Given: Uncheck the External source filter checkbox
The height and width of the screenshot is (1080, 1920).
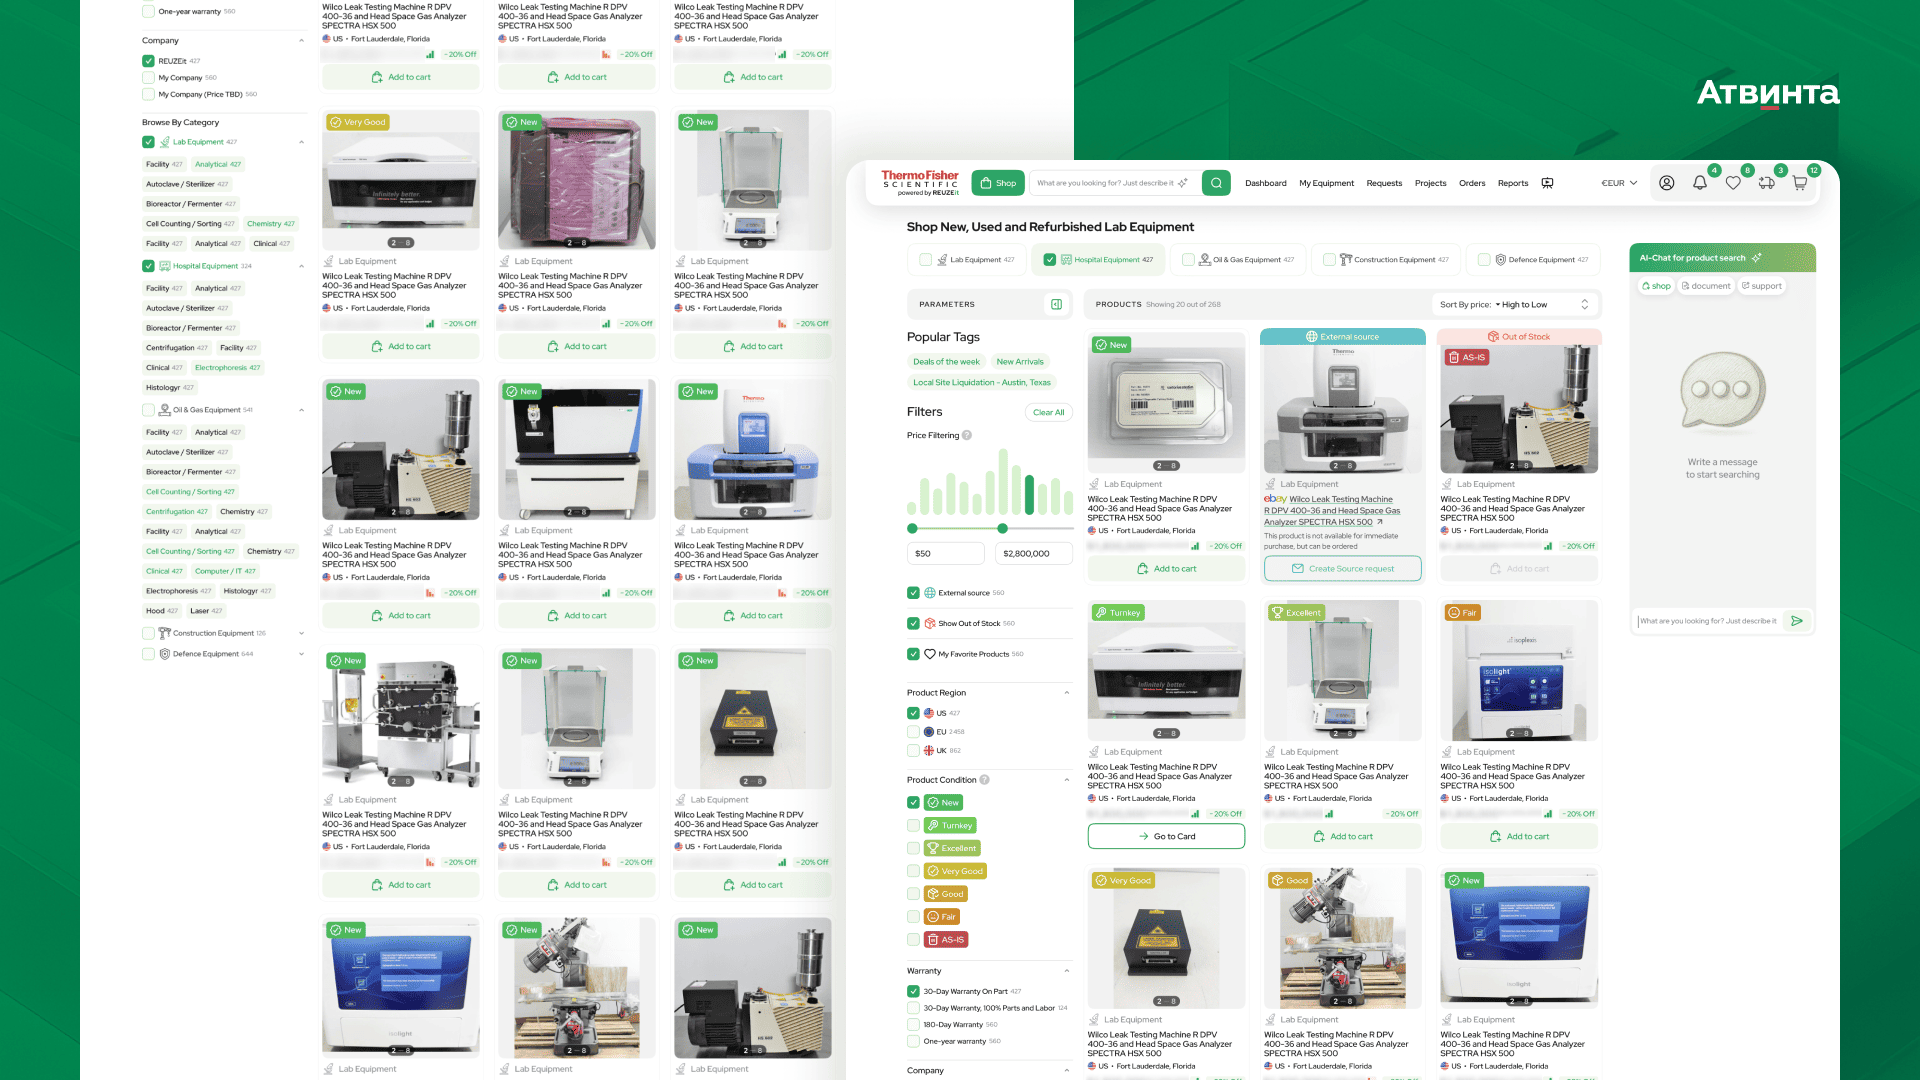Looking at the screenshot, I should click(x=913, y=593).
